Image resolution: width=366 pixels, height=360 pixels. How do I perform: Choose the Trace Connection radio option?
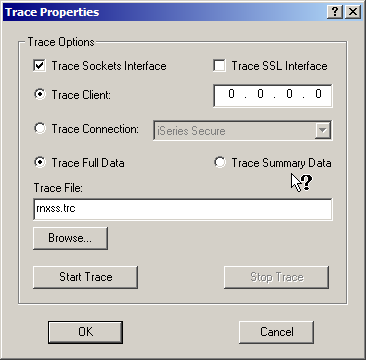pyautogui.click(x=40, y=128)
